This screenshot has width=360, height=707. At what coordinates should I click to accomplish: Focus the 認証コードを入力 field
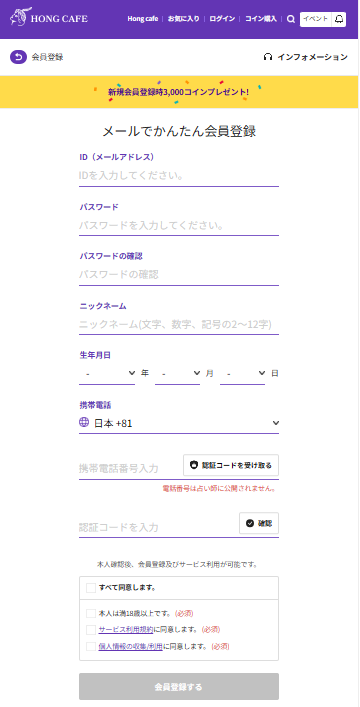[158, 527]
